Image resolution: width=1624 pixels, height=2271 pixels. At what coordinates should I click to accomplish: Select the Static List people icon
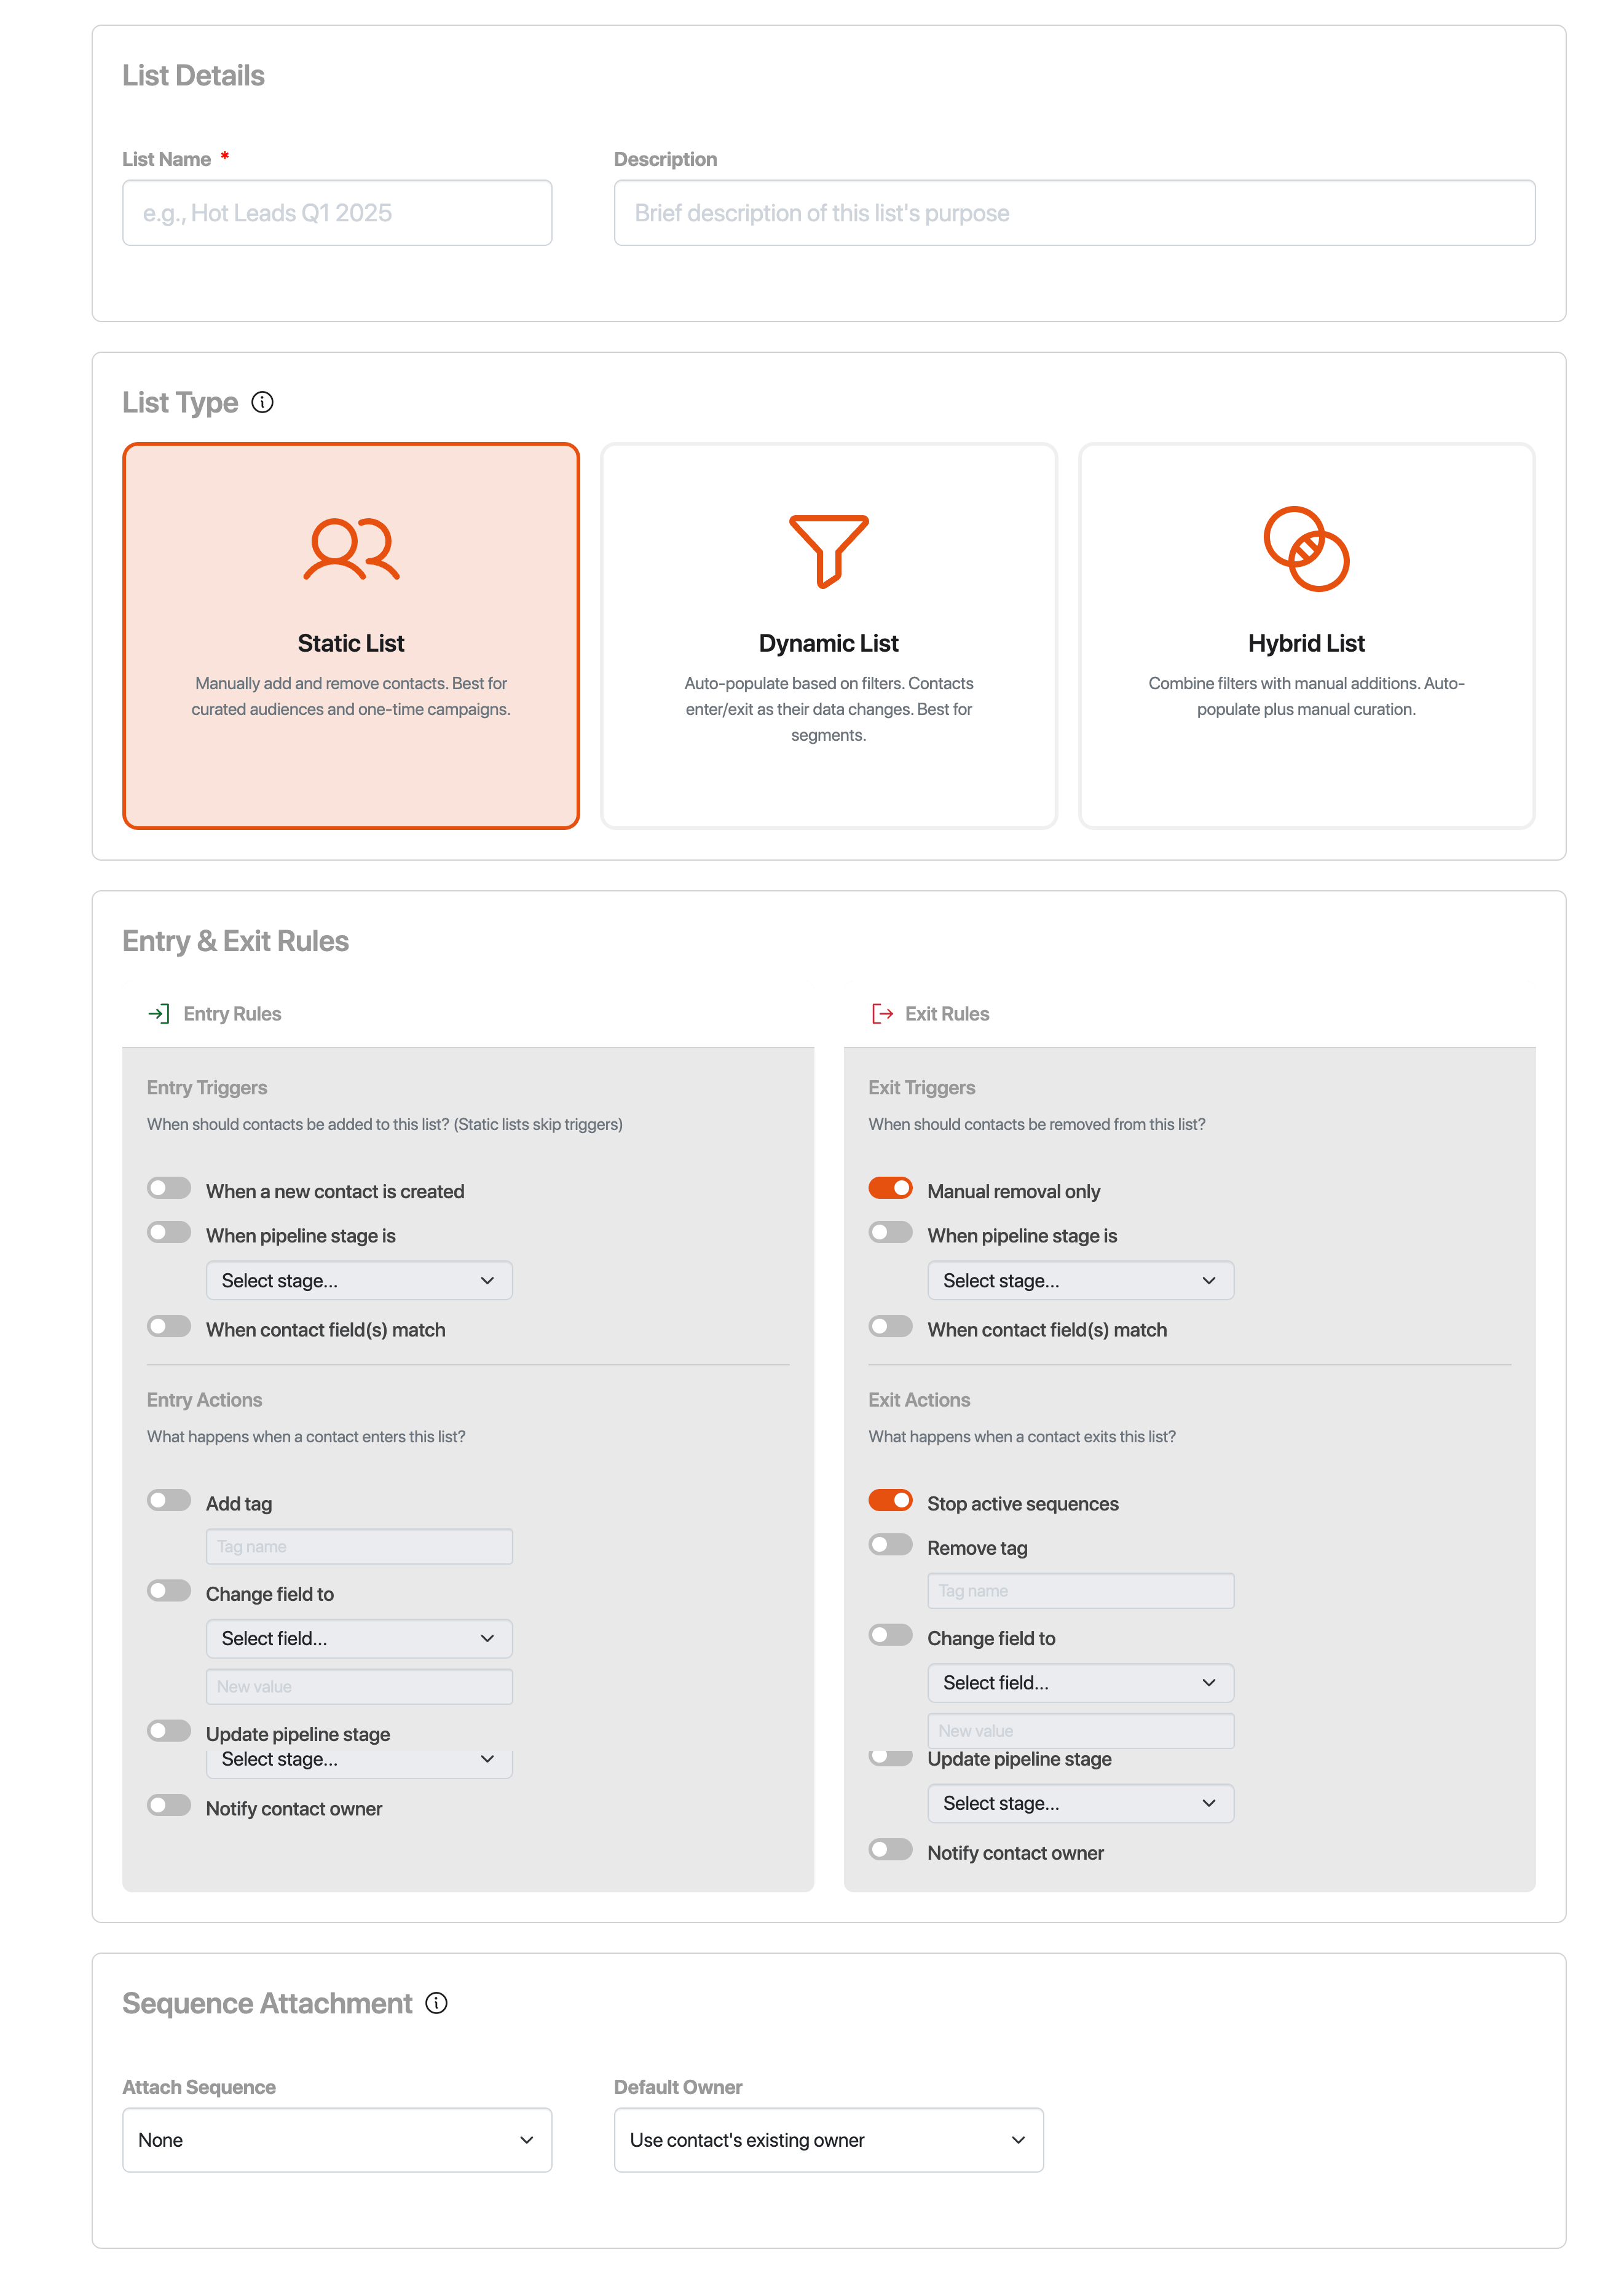[x=351, y=549]
